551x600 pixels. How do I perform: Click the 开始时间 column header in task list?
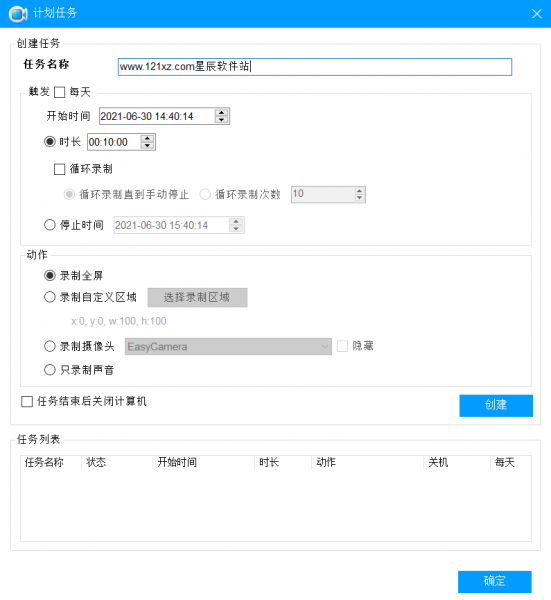click(177, 462)
